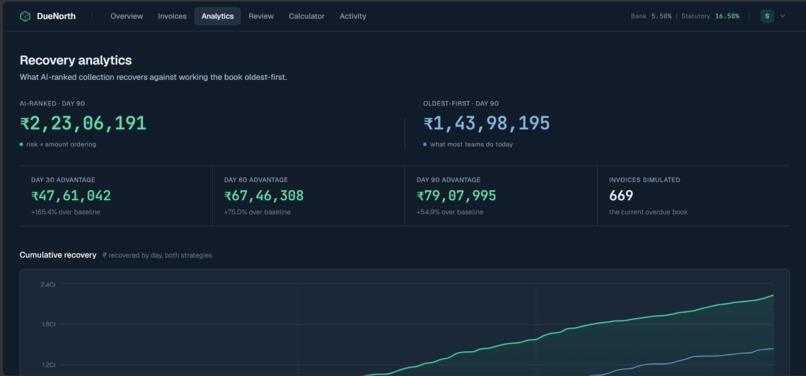Click the OLDEST-FIRST · DAY 90 label

(x=461, y=104)
